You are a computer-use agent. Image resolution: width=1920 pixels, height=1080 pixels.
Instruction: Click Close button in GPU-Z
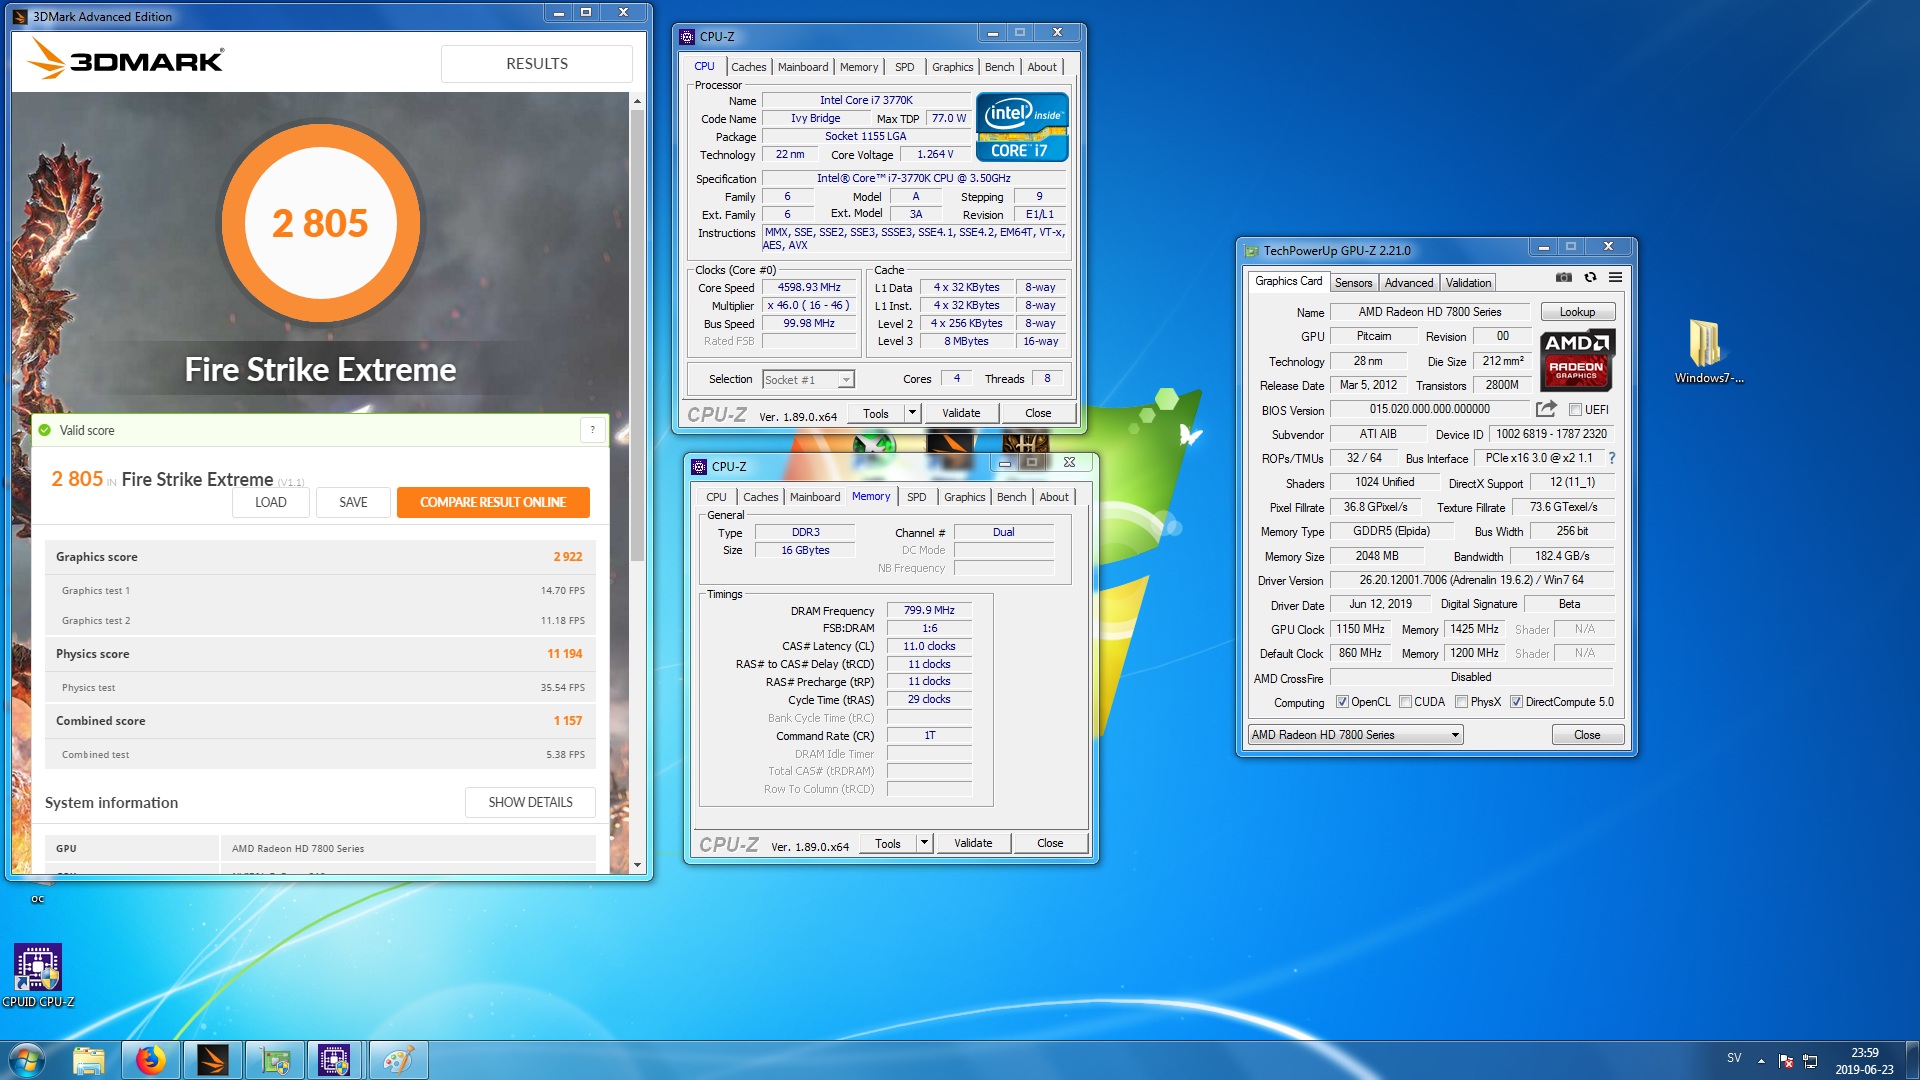pos(1587,735)
